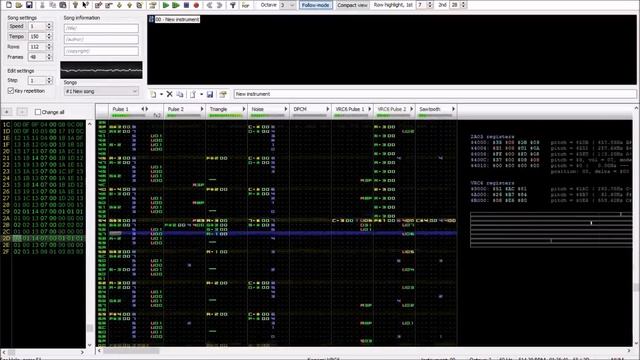Increase pattern number with + button
The image size is (640, 360).
tap(7, 112)
